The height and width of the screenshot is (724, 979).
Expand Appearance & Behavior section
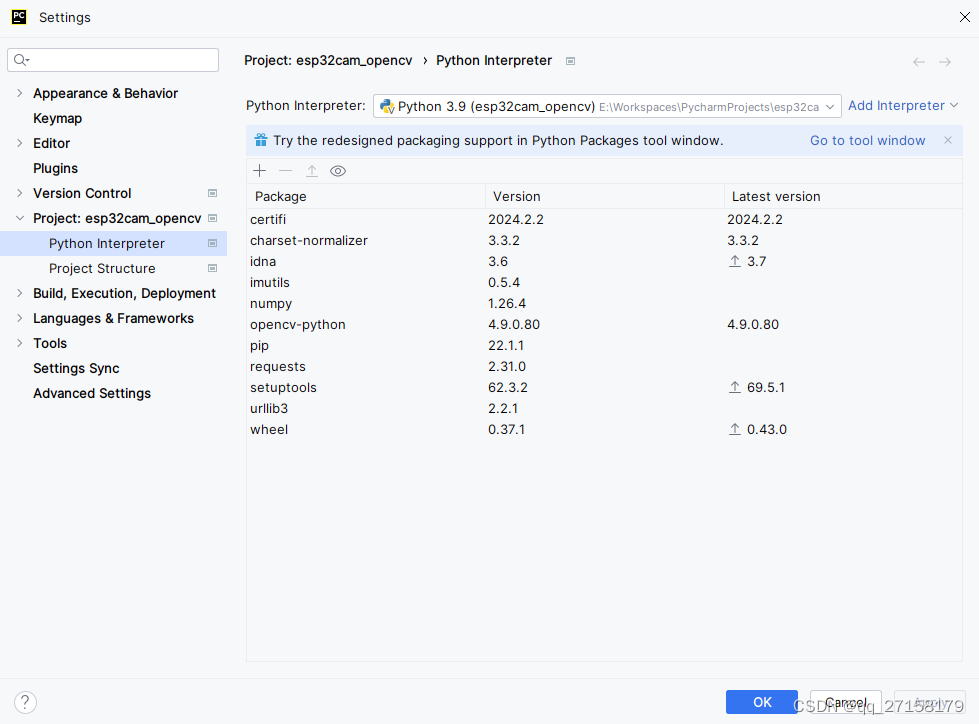point(19,93)
